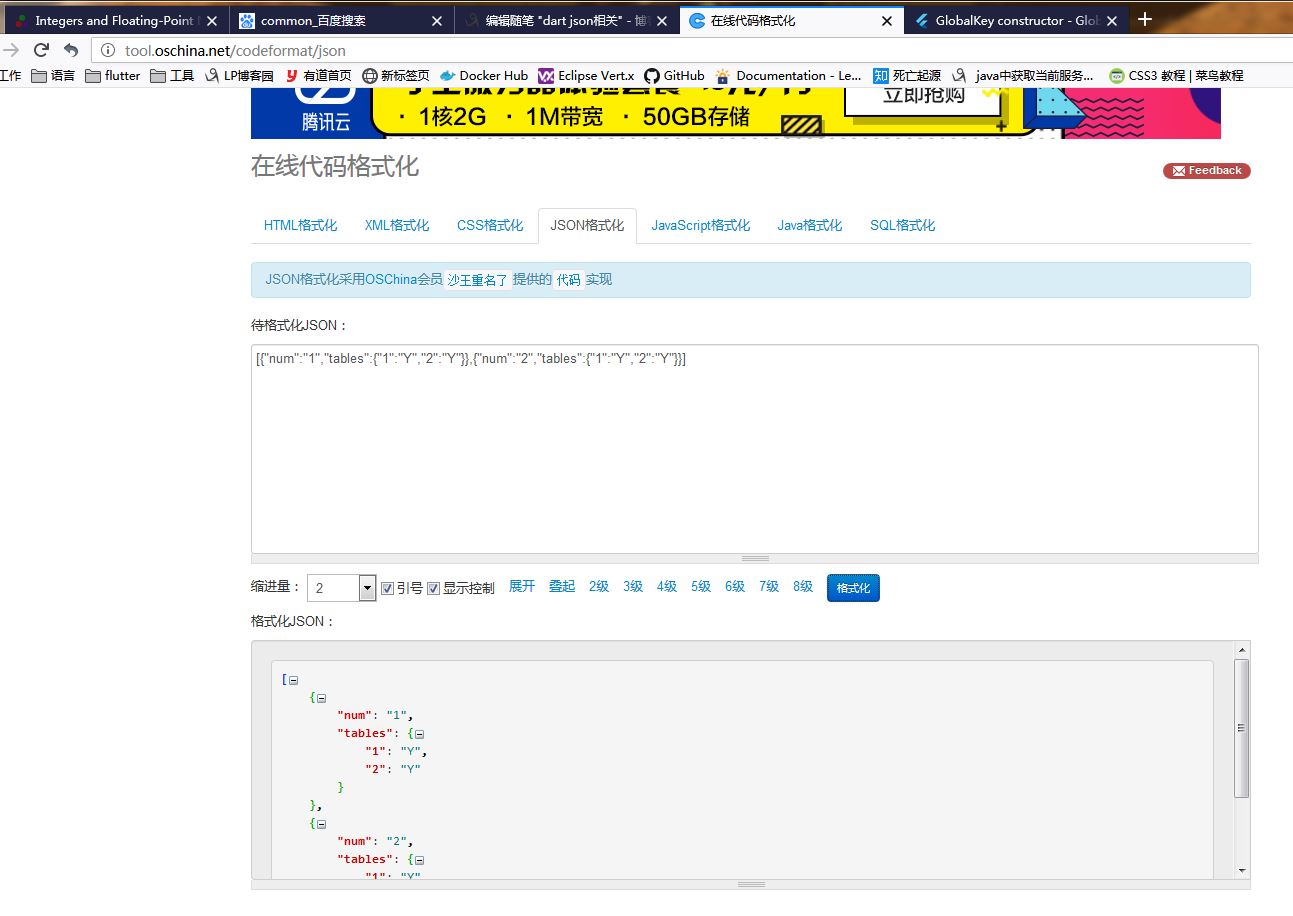Open the Docker Hub bookmark
The image size is (1293, 916).
484,76
